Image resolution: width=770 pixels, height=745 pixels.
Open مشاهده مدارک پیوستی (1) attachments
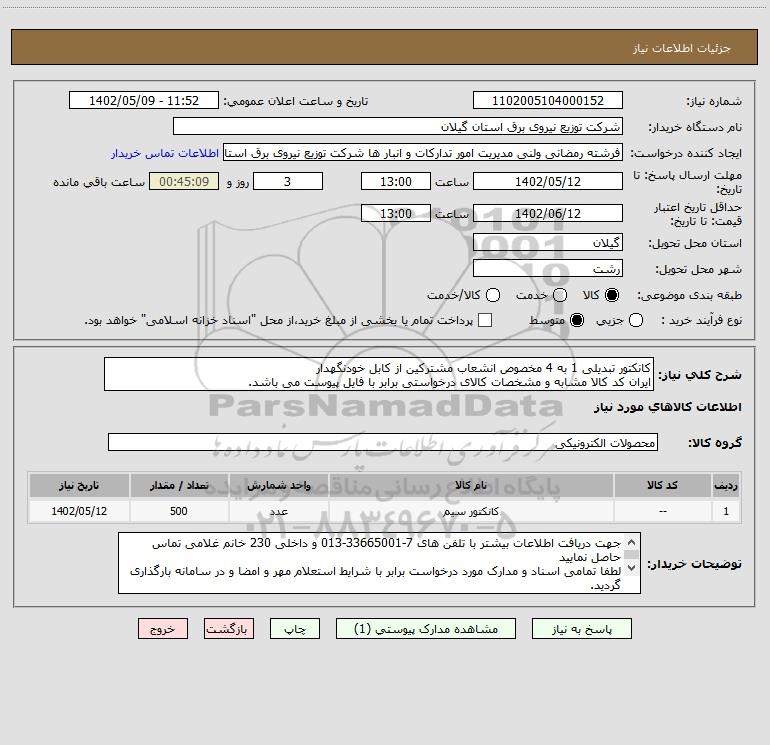[426, 629]
